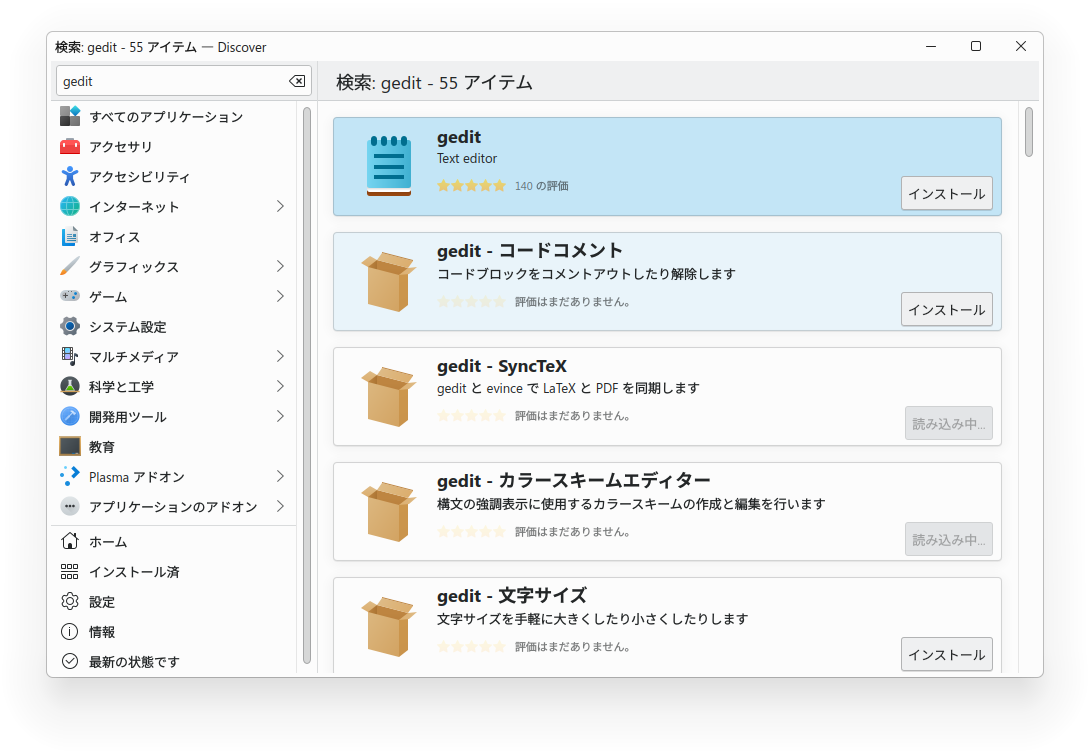Screen dimensions: 1090x753
Task: Click the 設定 gear icon at bottom
Action: point(70,601)
